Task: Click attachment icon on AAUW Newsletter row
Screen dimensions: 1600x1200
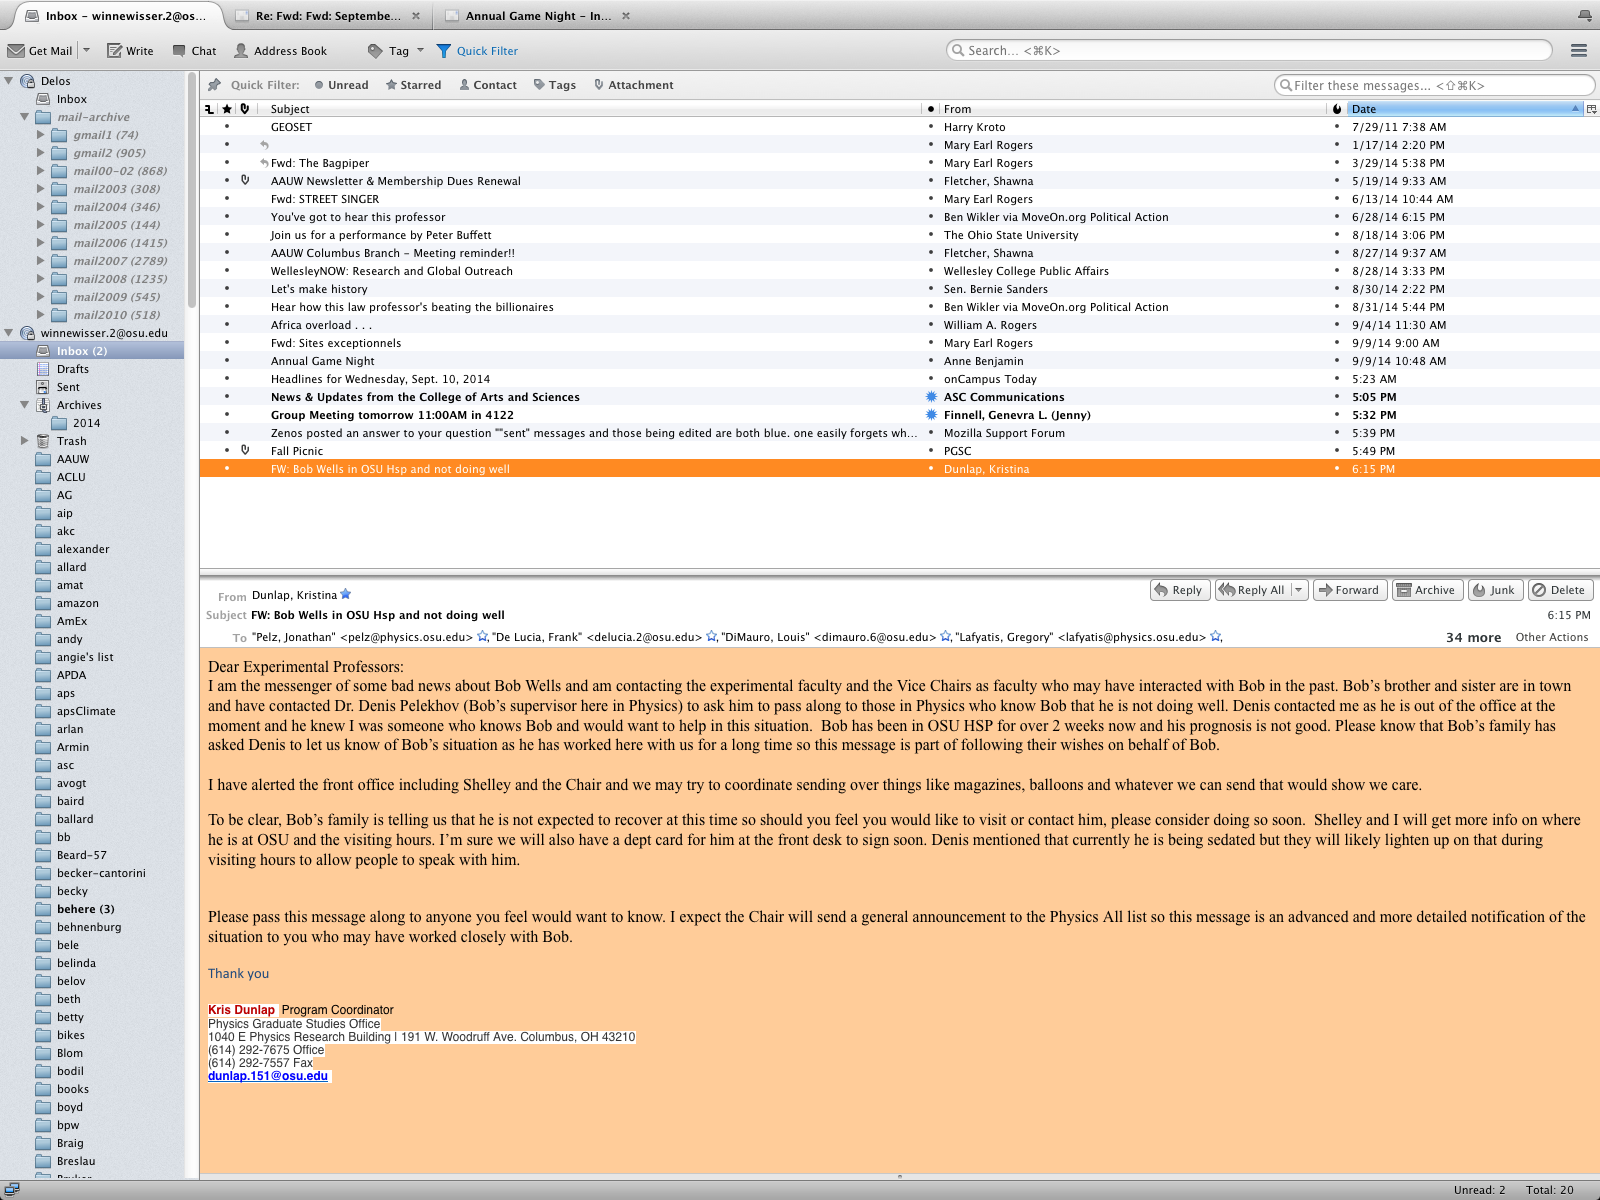Action: [x=245, y=181]
